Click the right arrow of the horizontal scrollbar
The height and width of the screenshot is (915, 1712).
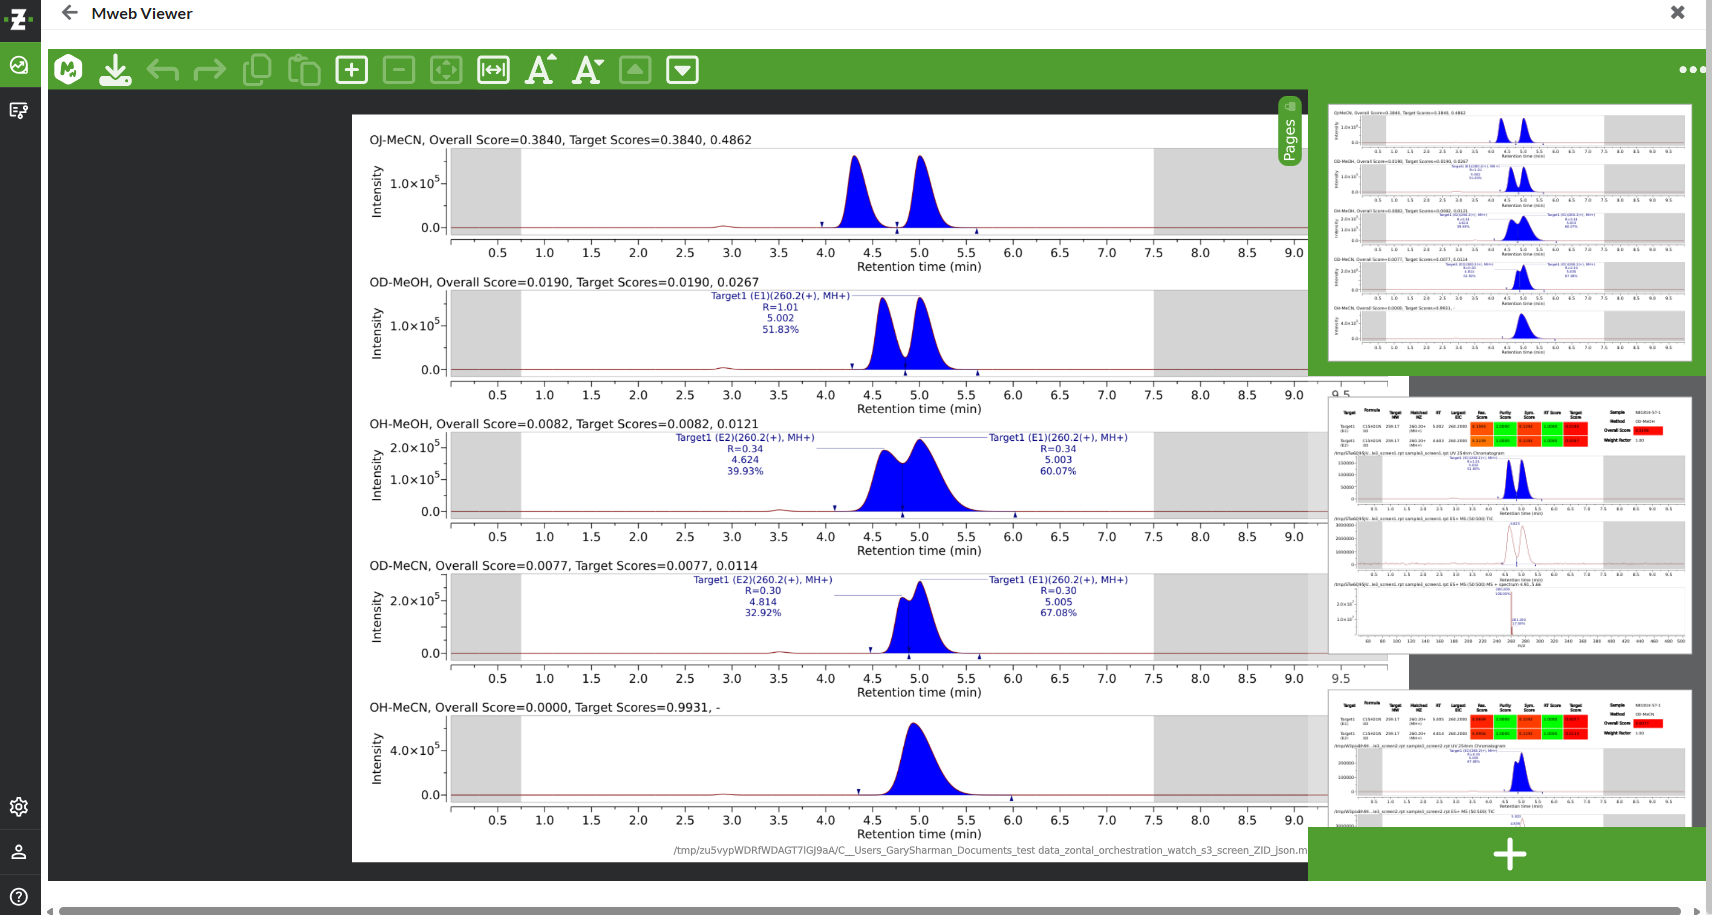(x=1696, y=910)
